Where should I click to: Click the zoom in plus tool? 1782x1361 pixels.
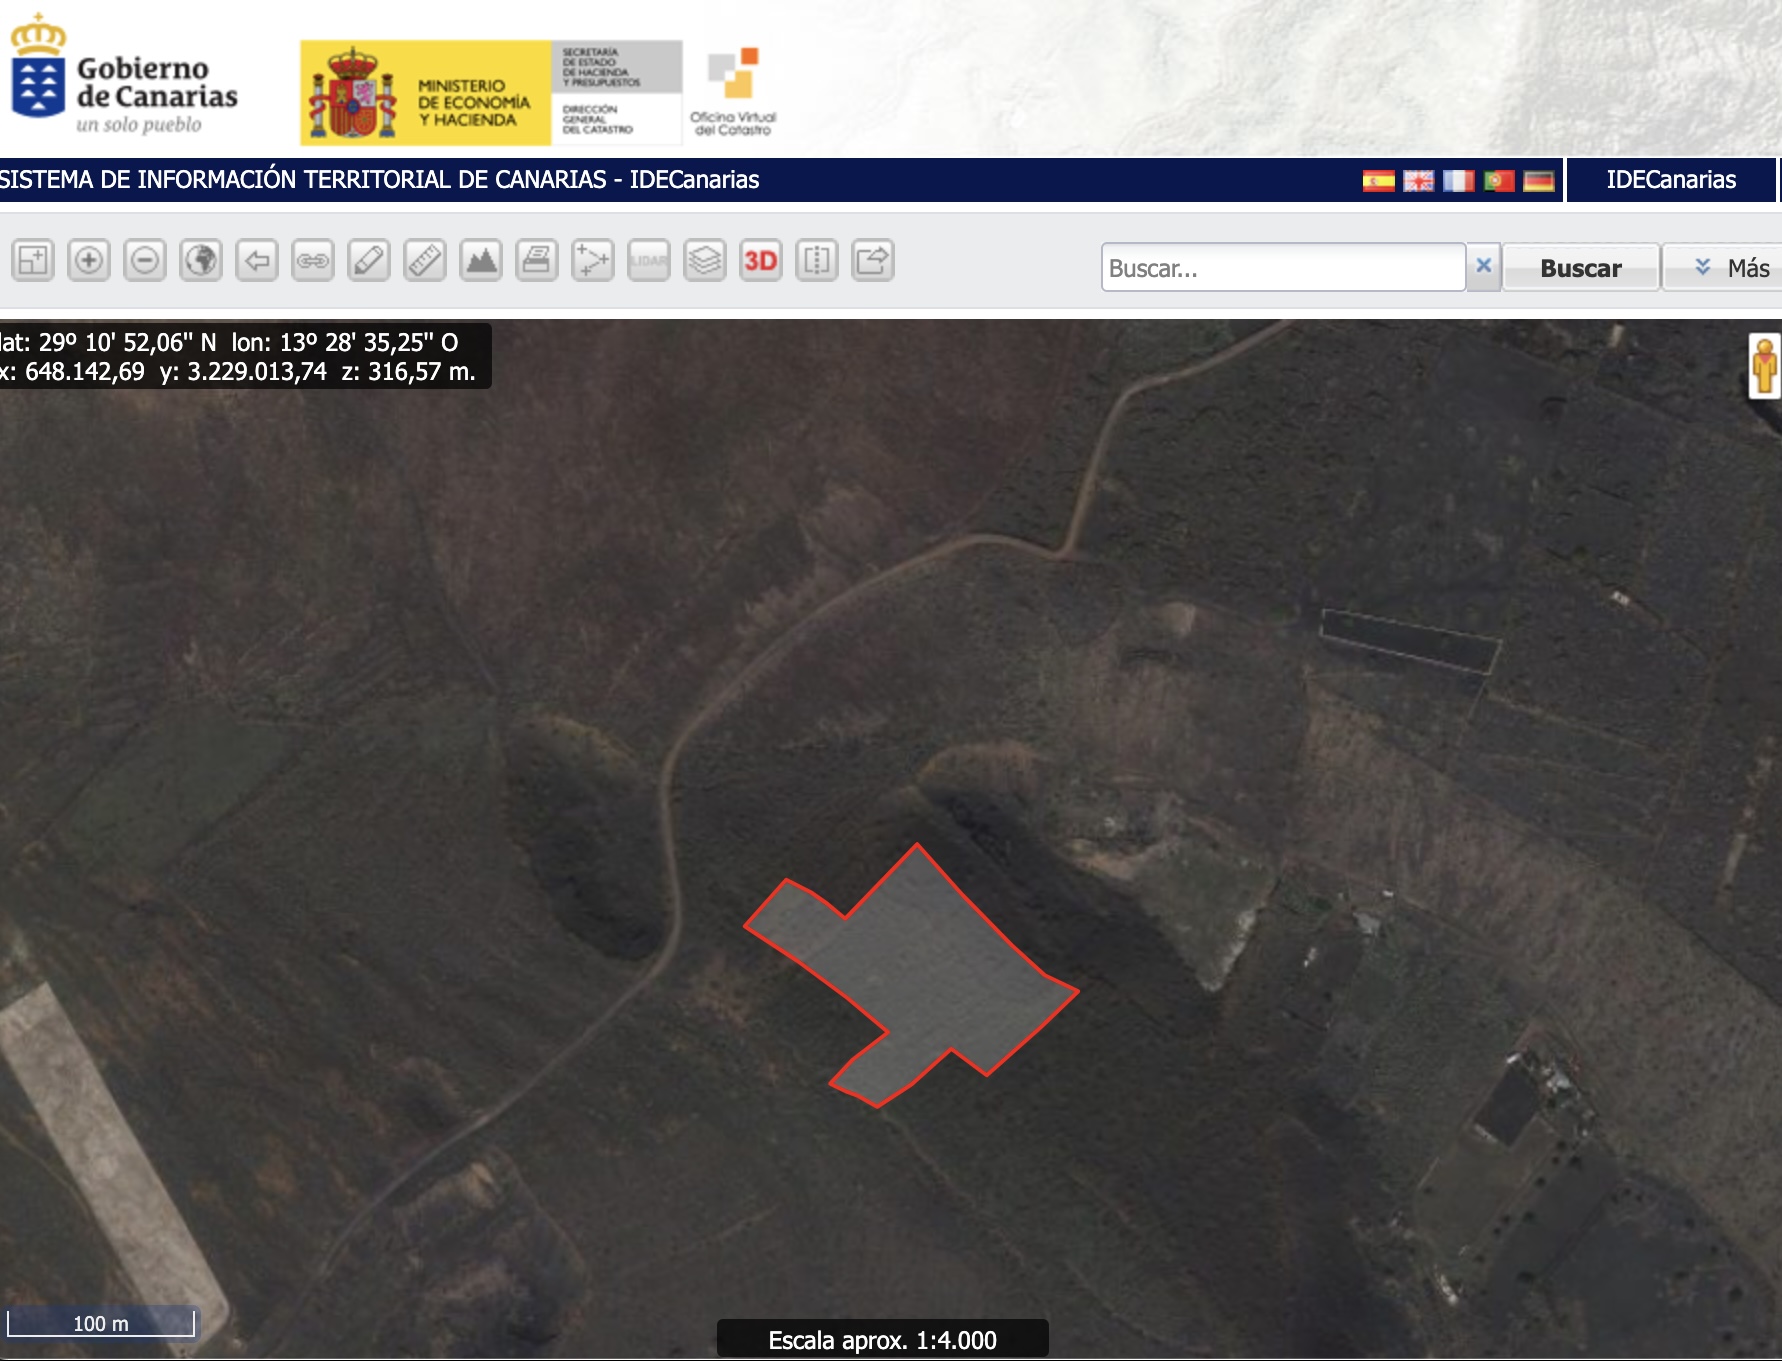[x=89, y=261]
